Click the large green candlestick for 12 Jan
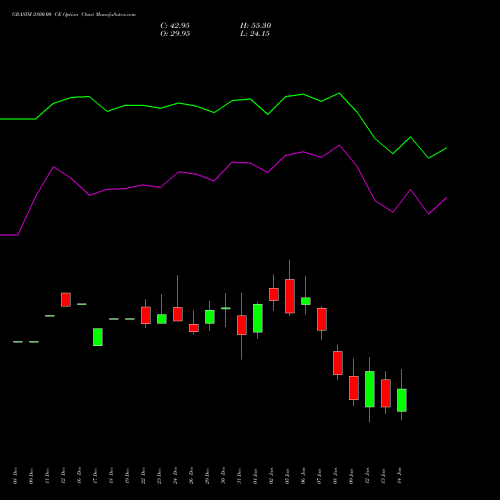500x500 pixels. coord(370,389)
